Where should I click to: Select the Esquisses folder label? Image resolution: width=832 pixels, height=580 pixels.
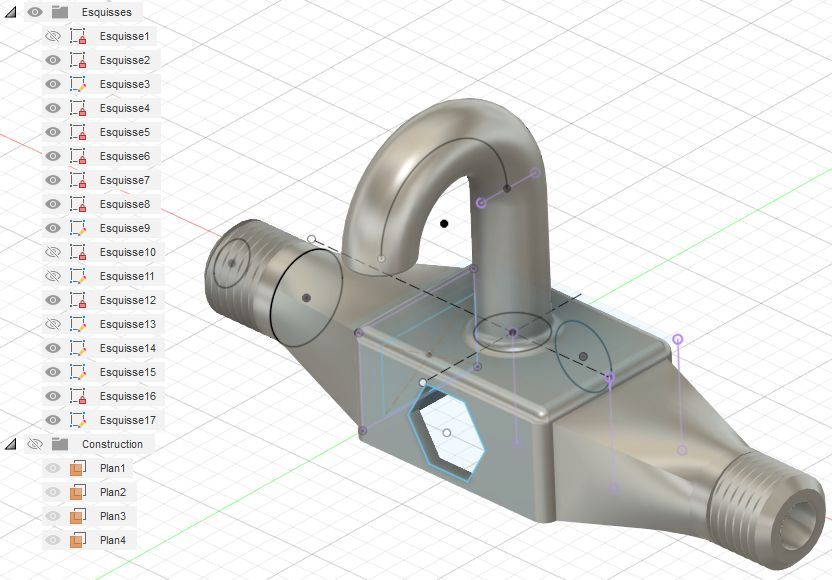(107, 12)
